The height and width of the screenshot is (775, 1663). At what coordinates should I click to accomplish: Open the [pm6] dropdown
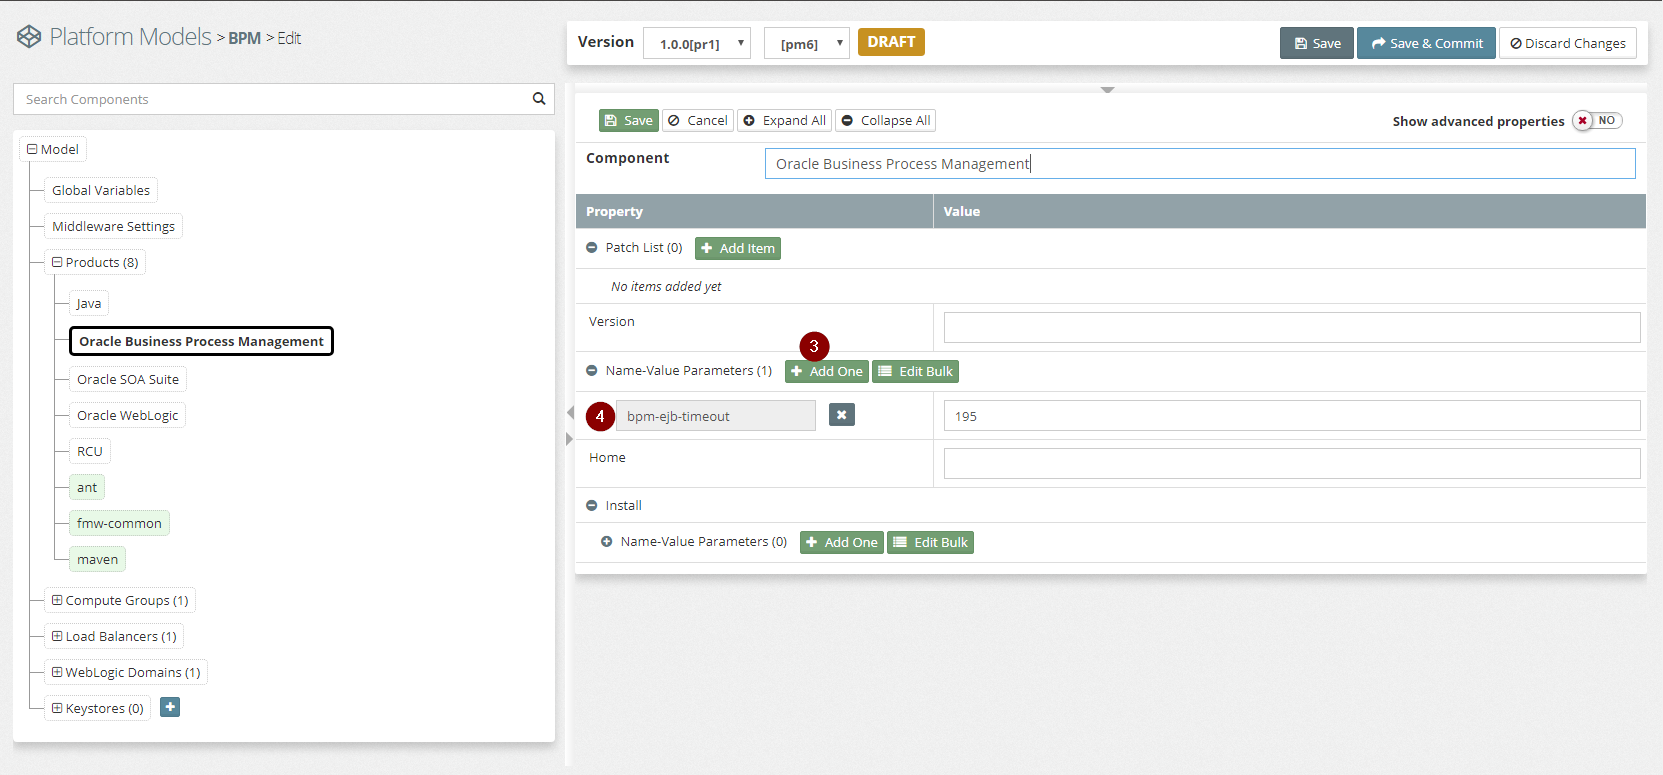tap(807, 43)
